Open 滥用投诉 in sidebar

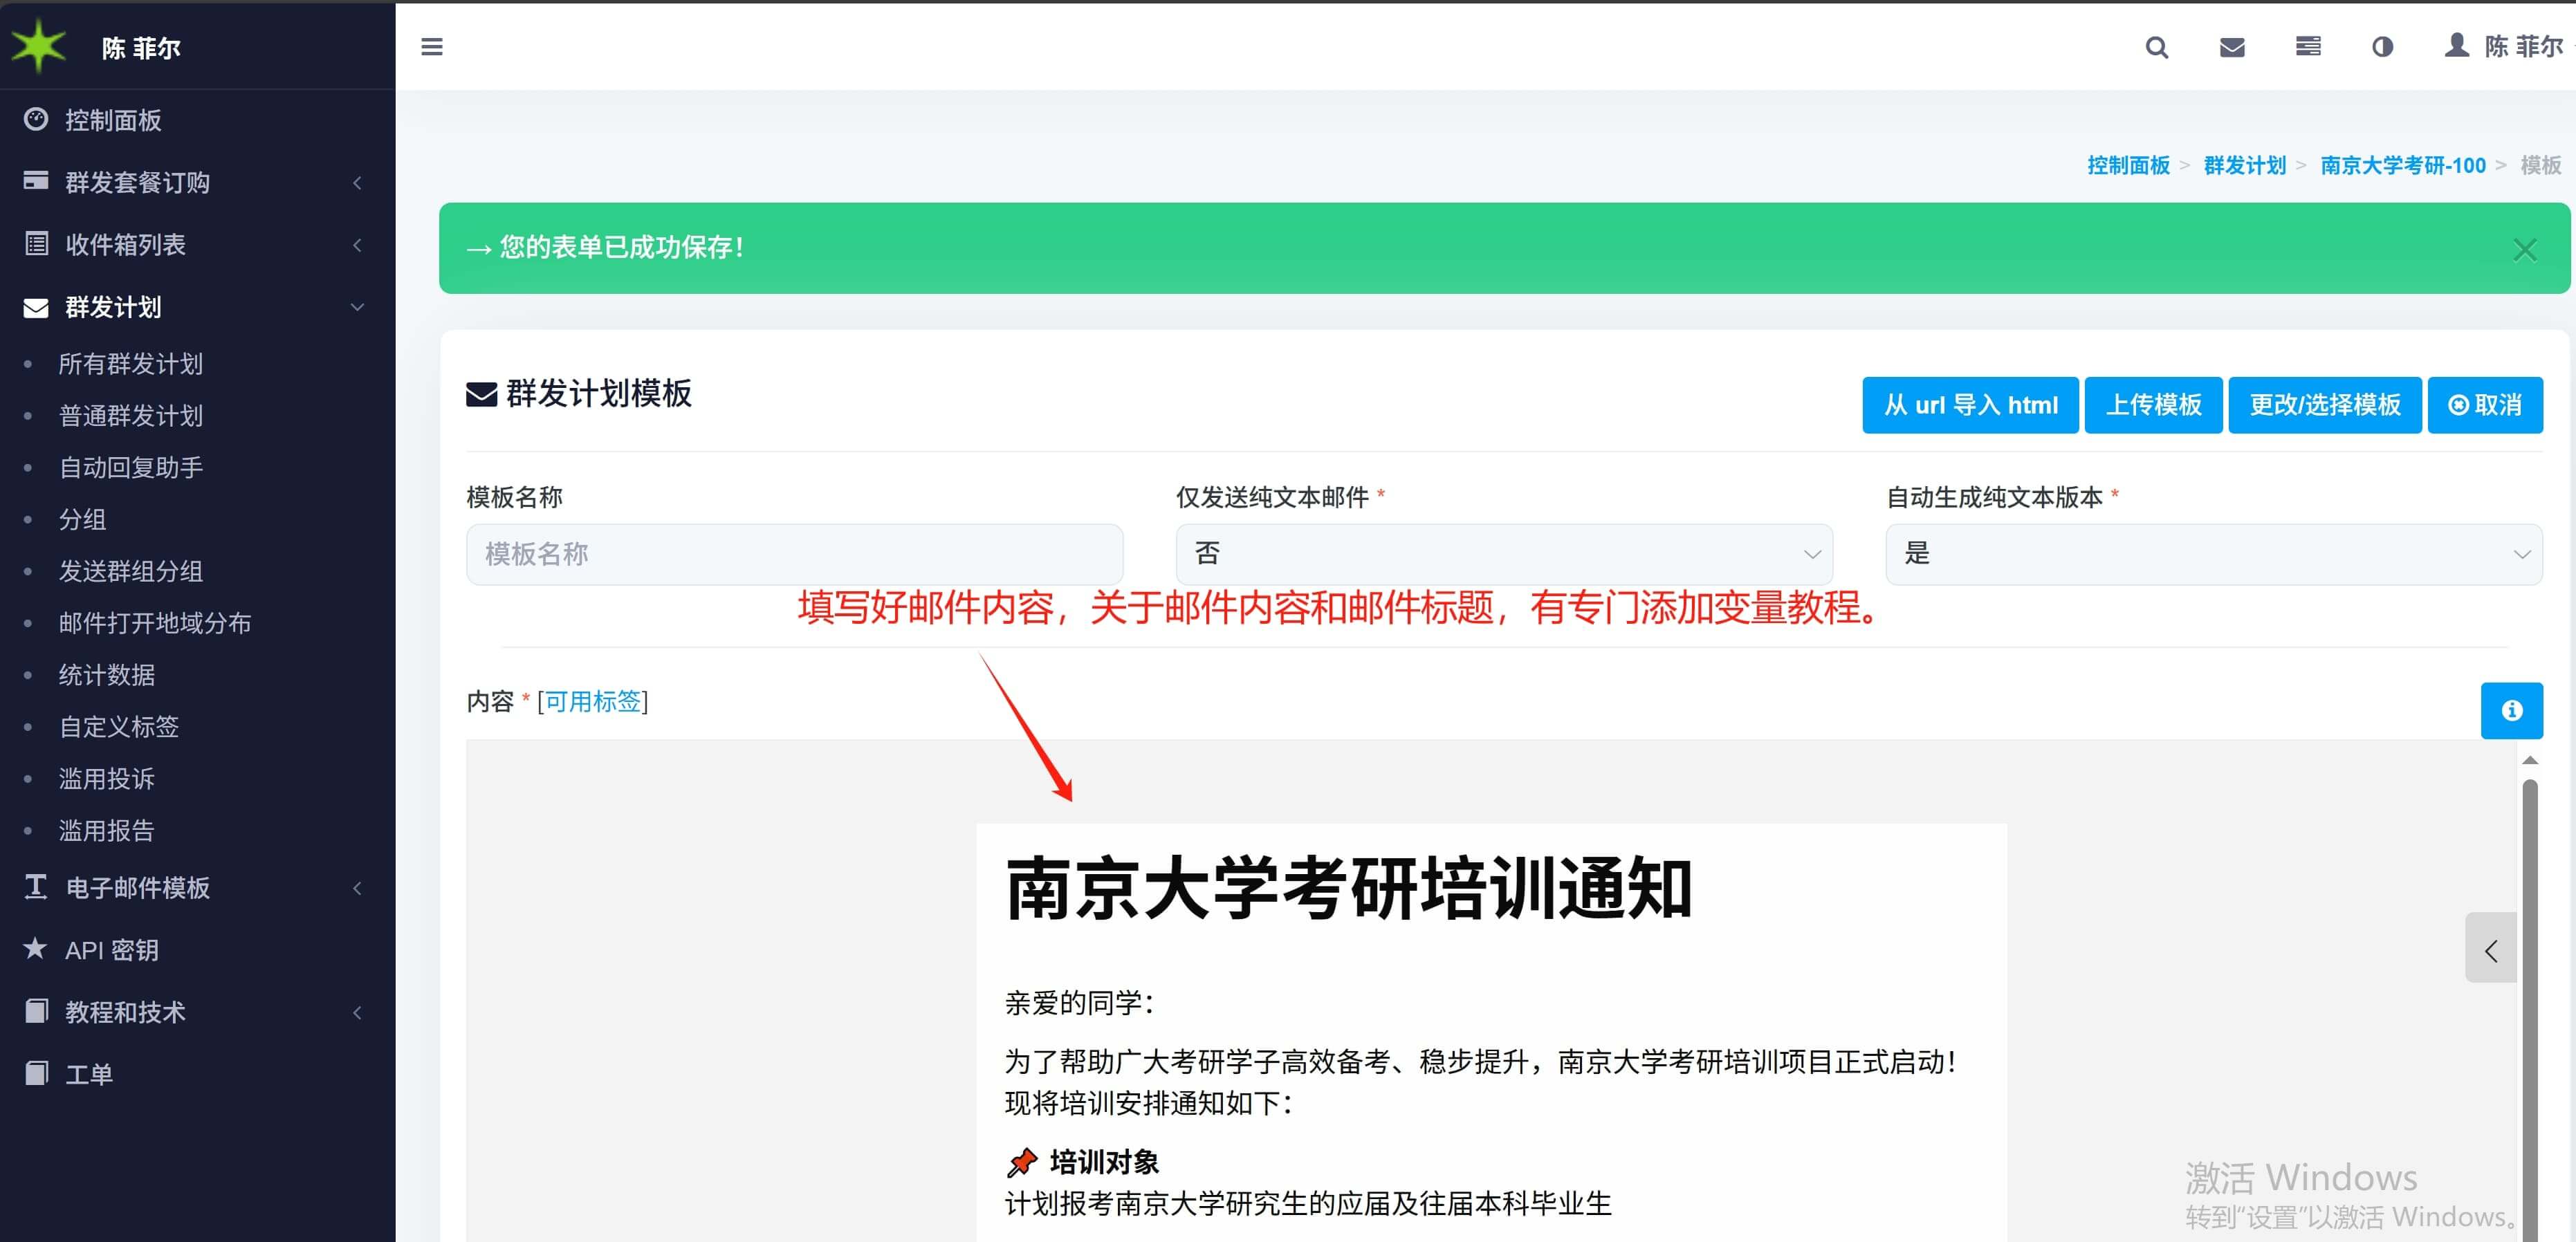(x=107, y=778)
